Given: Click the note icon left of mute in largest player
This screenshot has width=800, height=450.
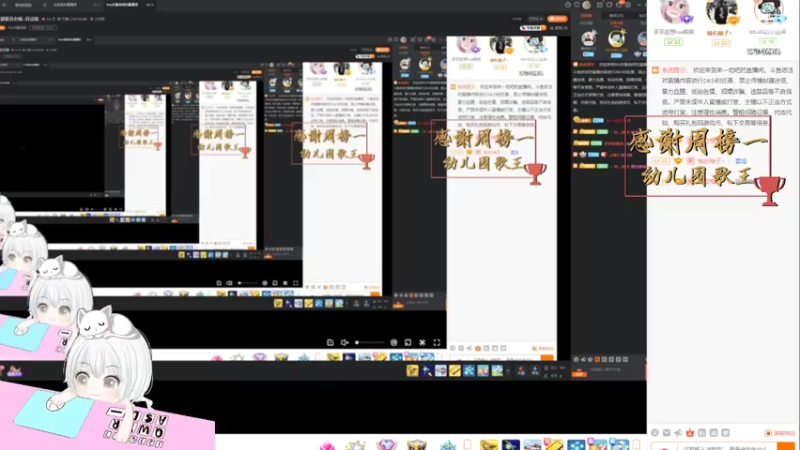Looking at the screenshot, I should coord(330,342).
